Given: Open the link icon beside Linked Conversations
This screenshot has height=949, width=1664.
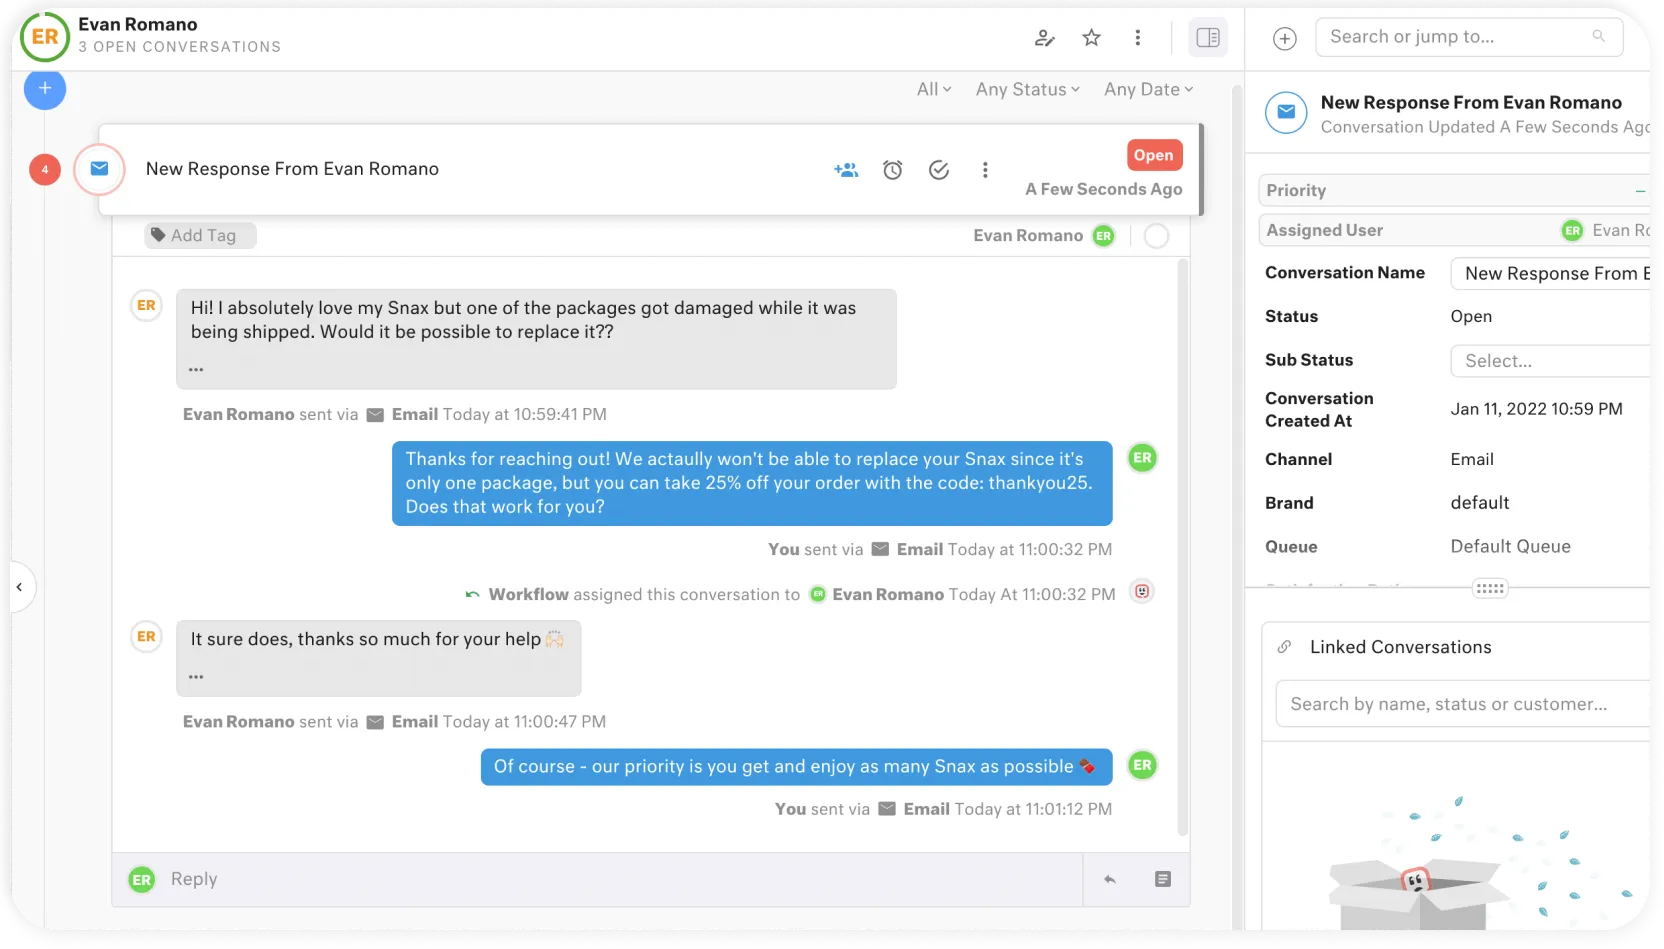Looking at the screenshot, I should [x=1284, y=646].
